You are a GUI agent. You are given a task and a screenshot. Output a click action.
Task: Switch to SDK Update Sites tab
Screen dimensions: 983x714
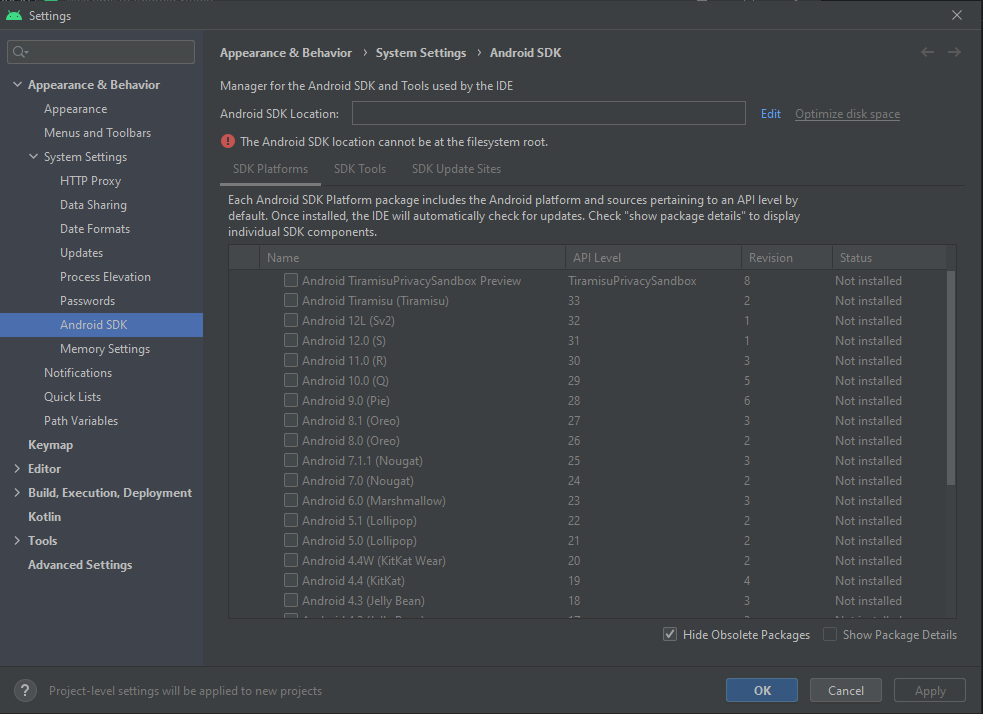pyautogui.click(x=456, y=169)
